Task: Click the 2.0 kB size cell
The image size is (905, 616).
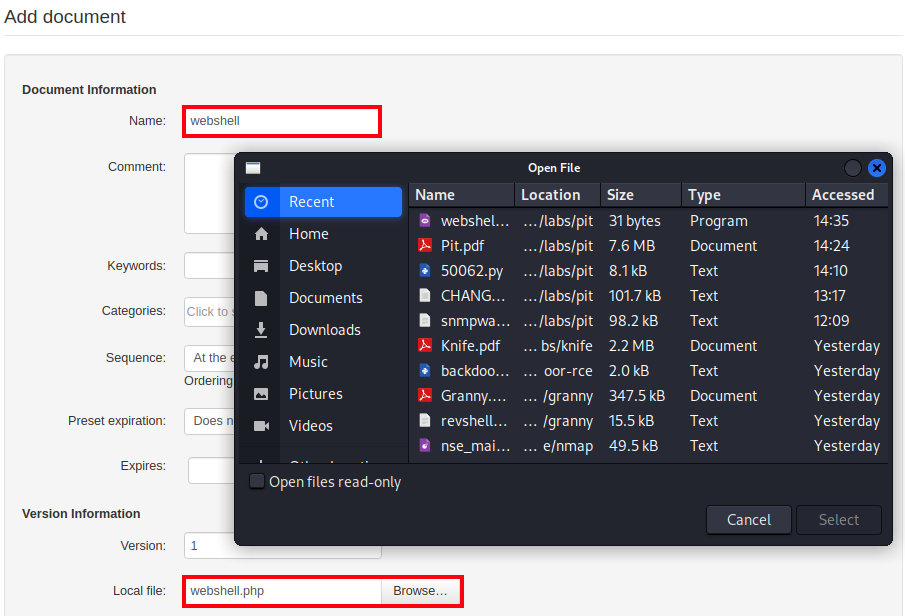Action: (x=629, y=371)
